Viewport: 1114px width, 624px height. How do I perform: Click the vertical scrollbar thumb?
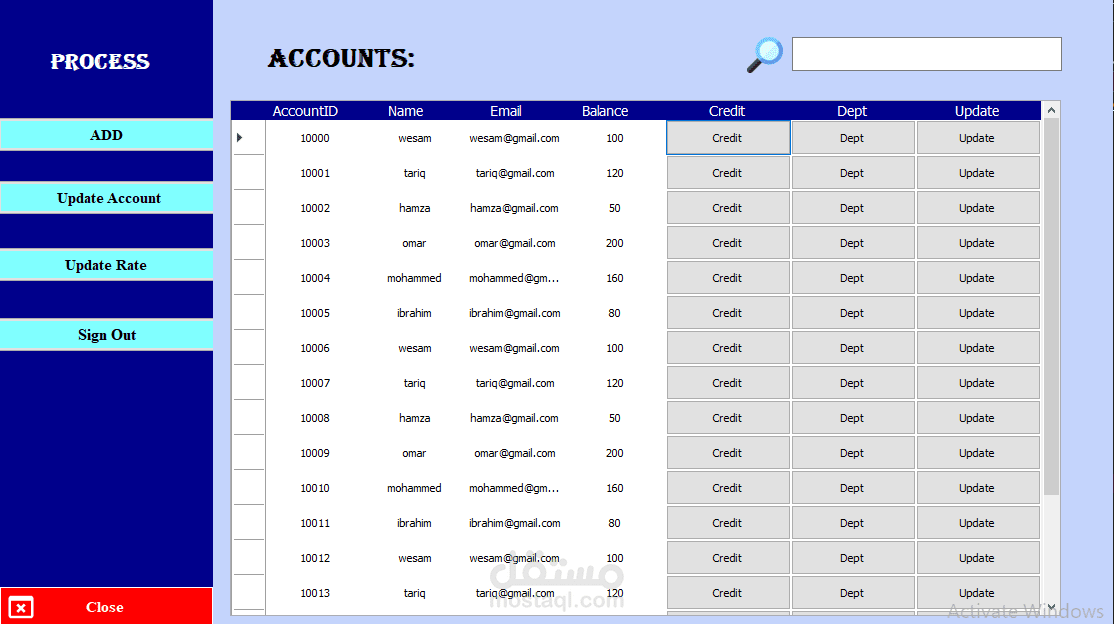click(1051, 307)
